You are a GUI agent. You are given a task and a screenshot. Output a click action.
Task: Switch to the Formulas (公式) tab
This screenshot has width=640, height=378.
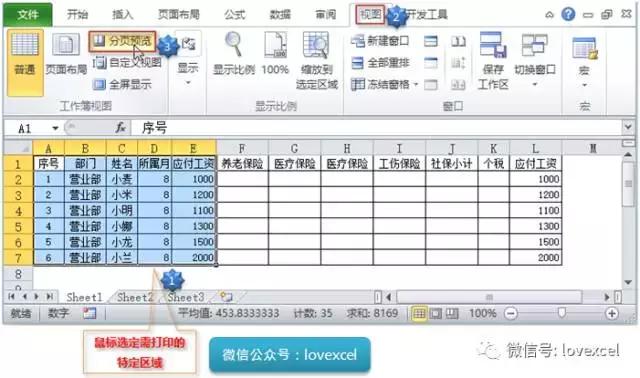point(235,15)
